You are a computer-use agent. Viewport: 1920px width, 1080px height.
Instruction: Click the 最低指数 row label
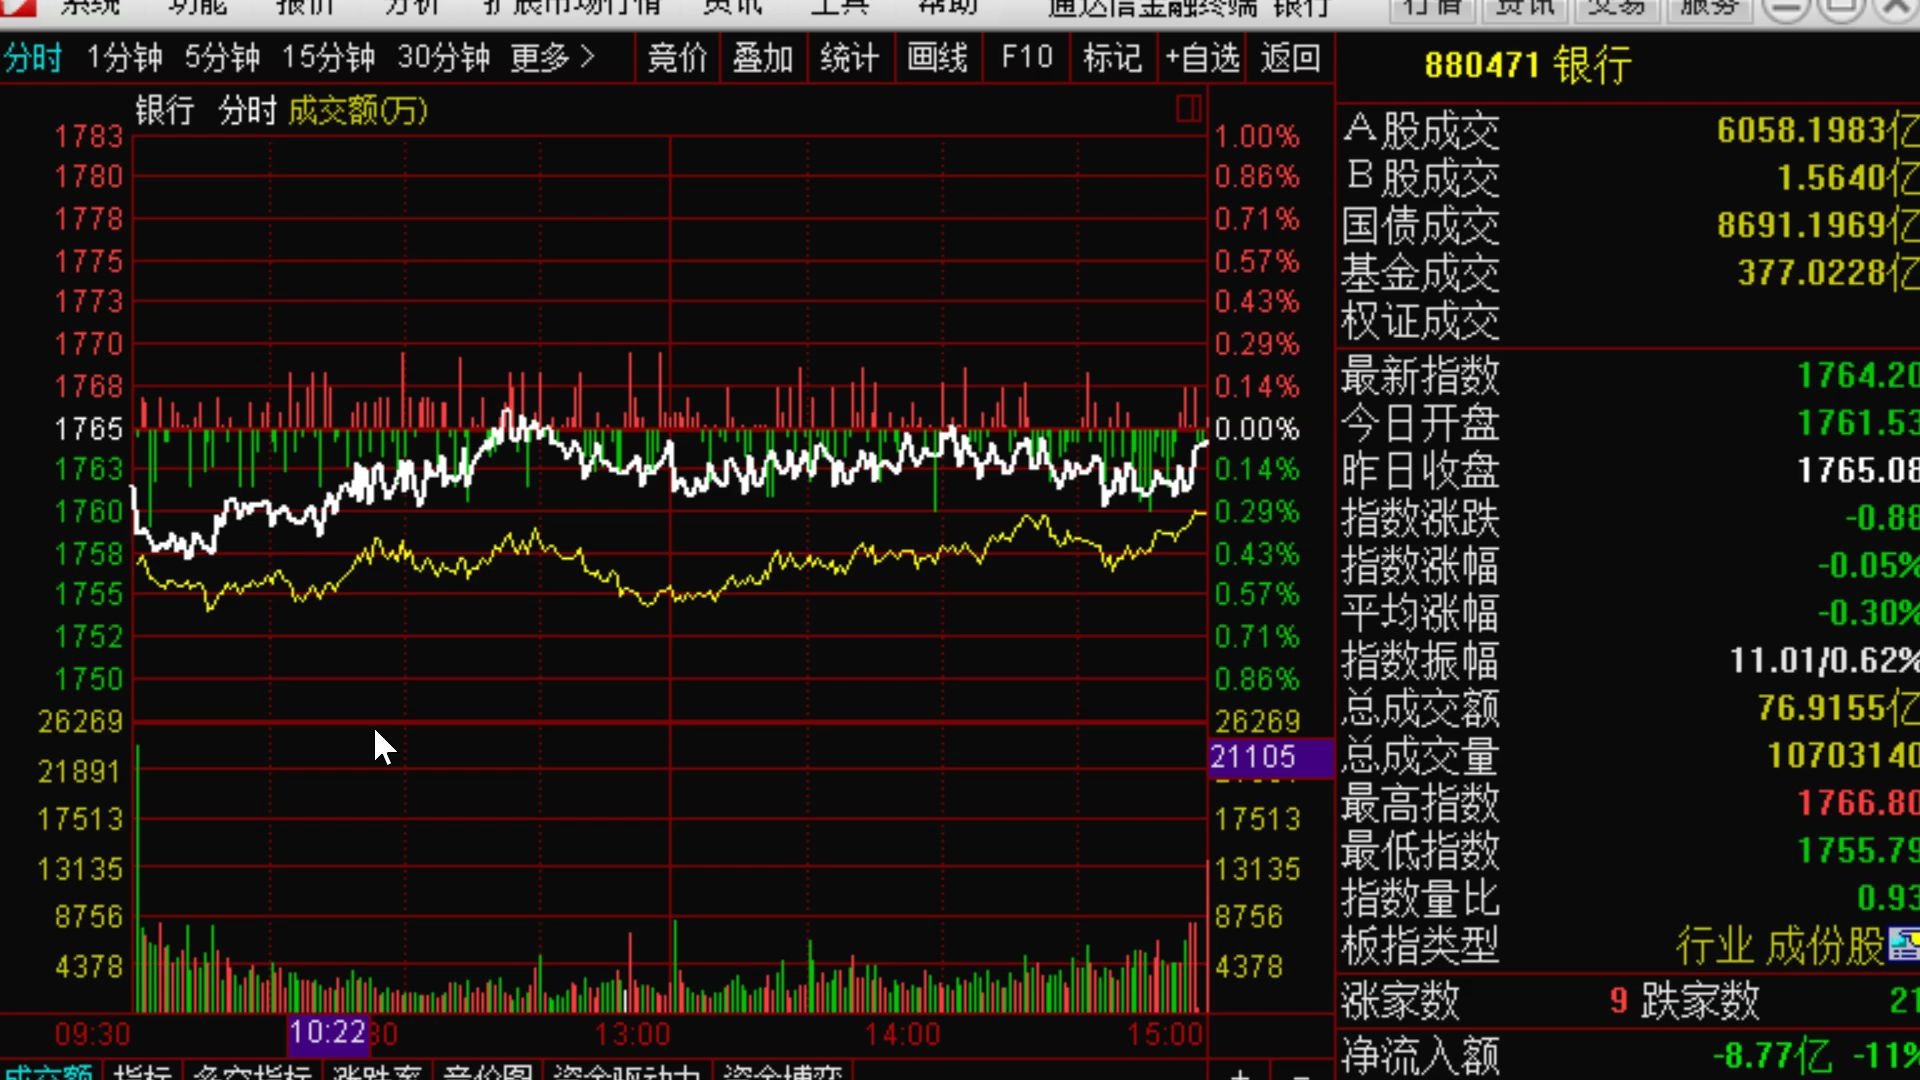click(x=1420, y=851)
